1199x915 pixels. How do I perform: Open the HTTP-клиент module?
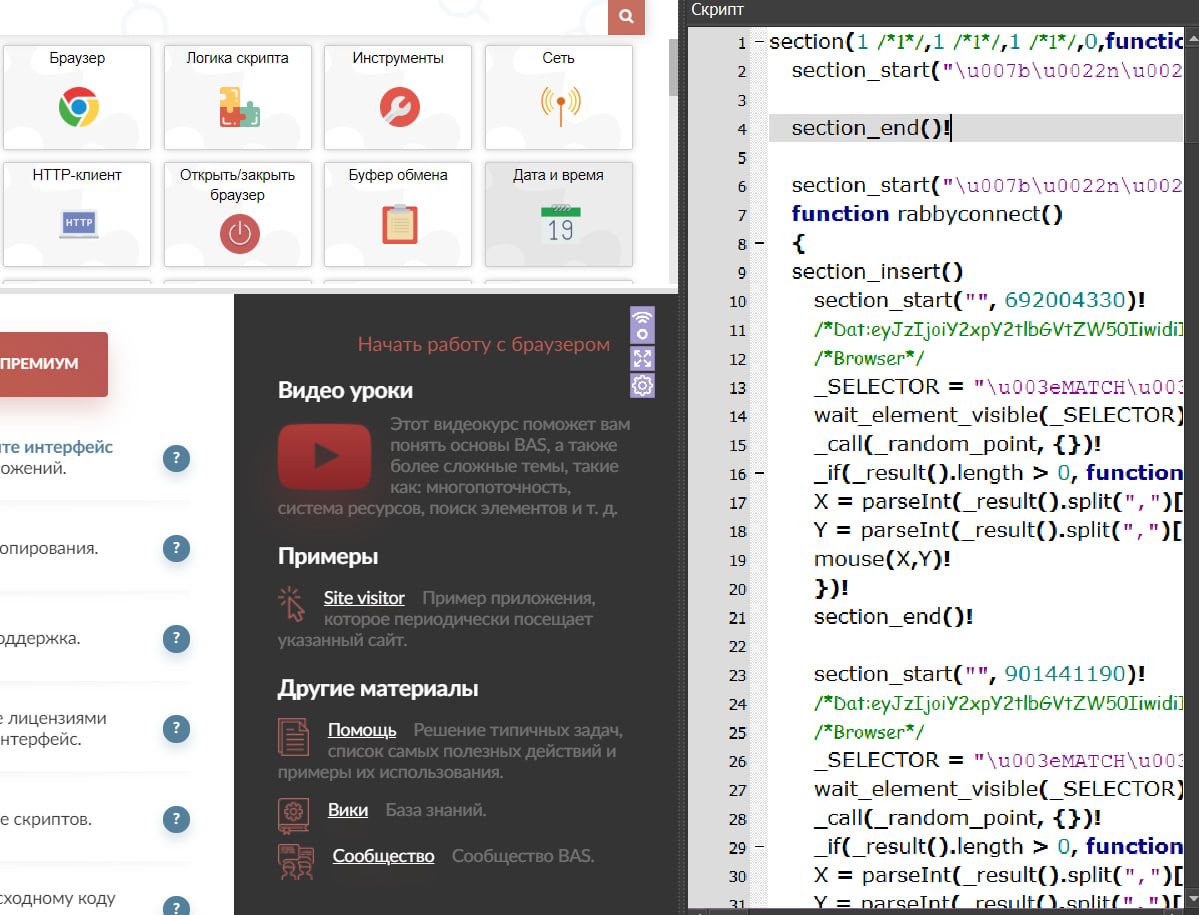pyautogui.click(x=77, y=214)
